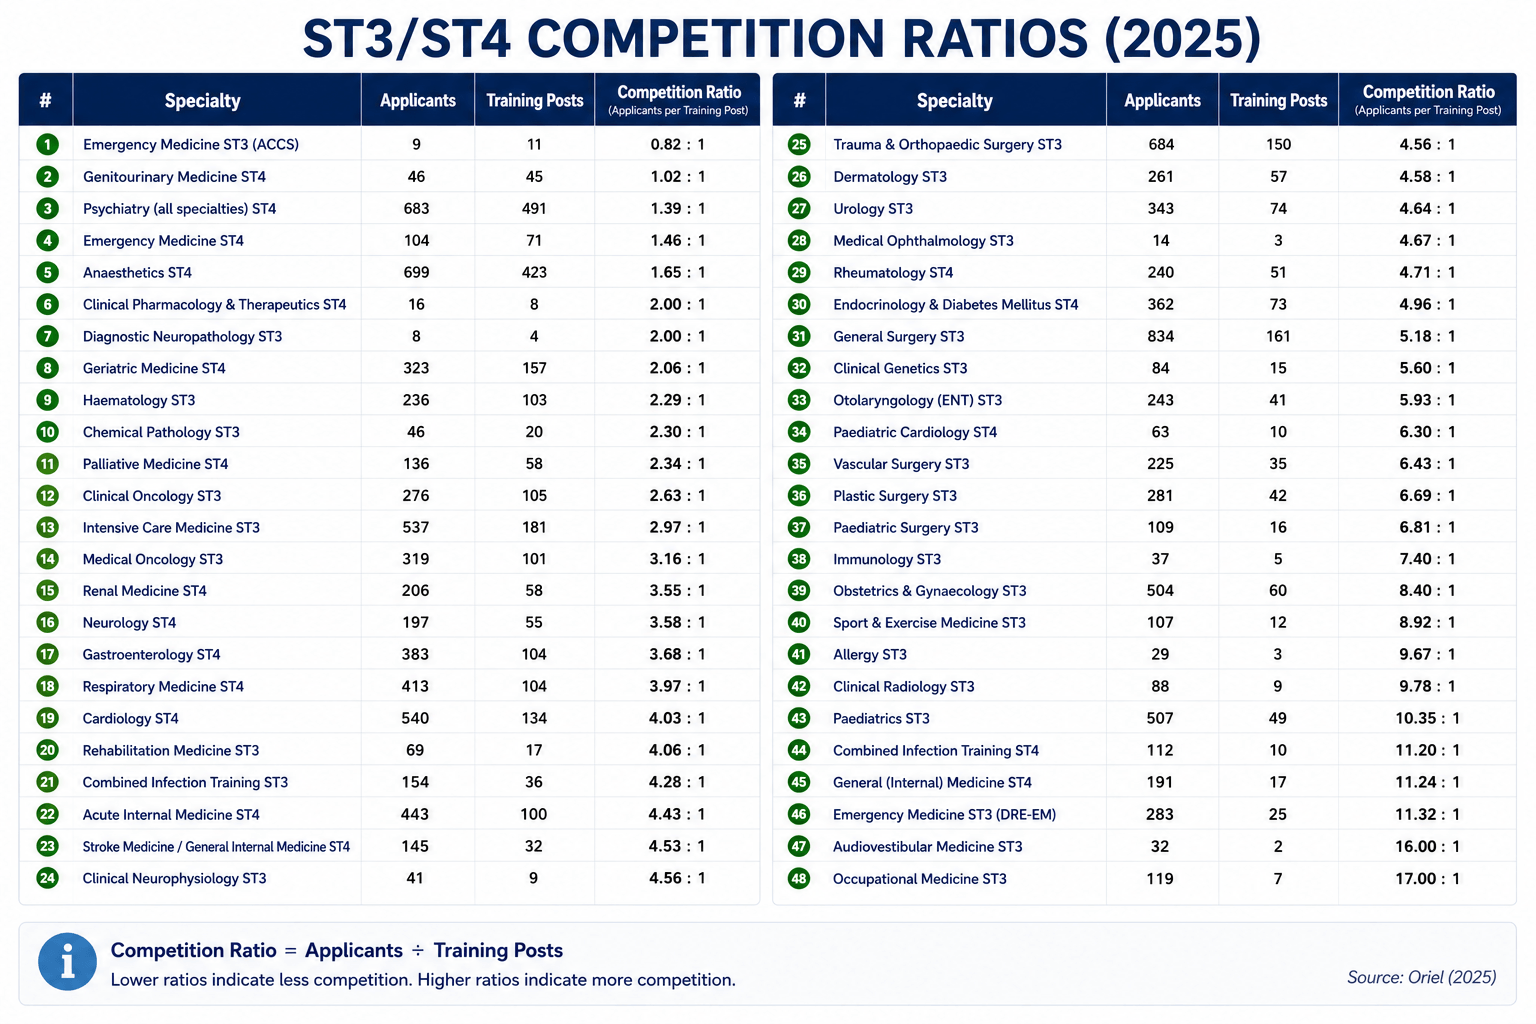Click Clinical Radiology ST3 entry

pyautogui.click(x=904, y=687)
